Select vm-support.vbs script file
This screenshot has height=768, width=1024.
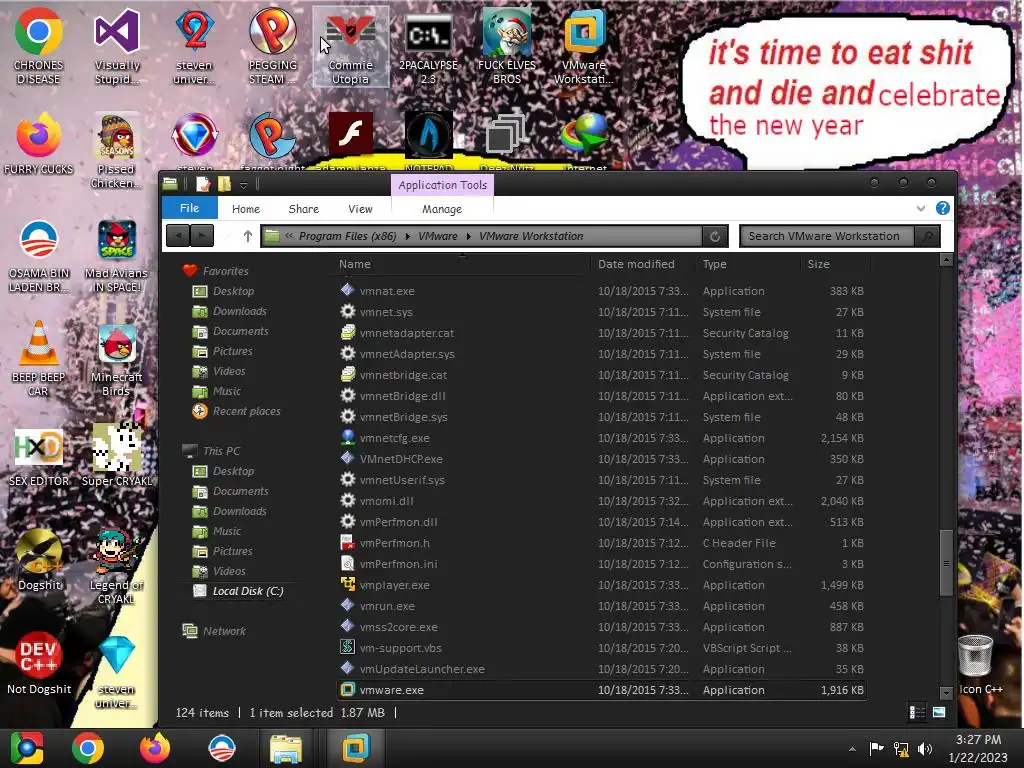(x=602, y=648)
